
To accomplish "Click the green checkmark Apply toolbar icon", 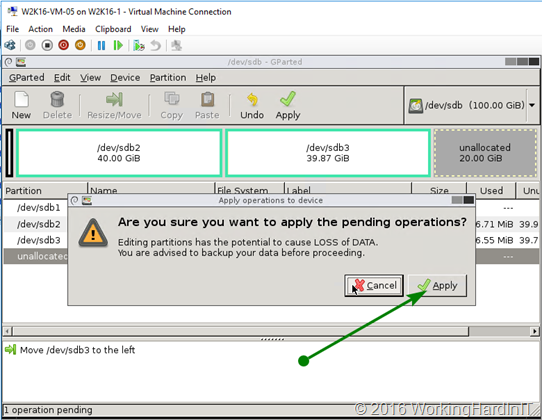I will tap(288, 99).
